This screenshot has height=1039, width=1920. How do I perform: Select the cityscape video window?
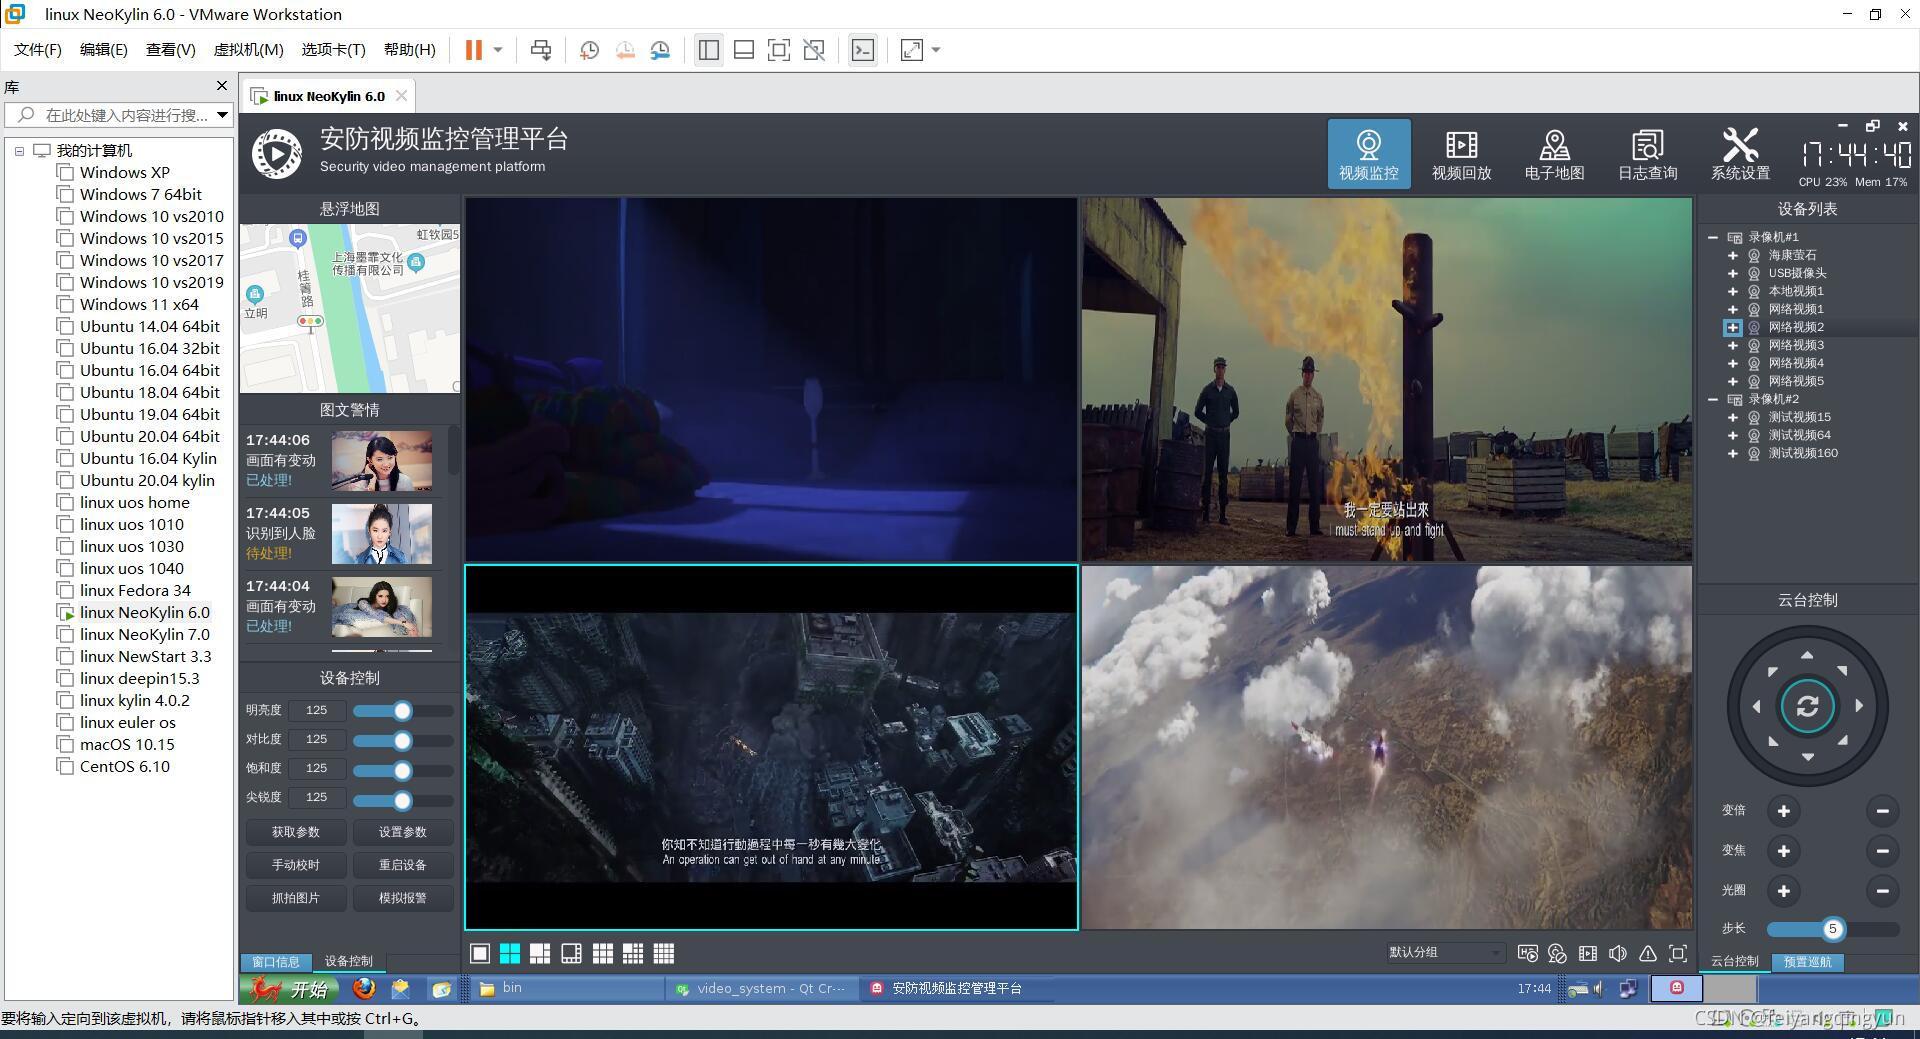tap(771, 747)
